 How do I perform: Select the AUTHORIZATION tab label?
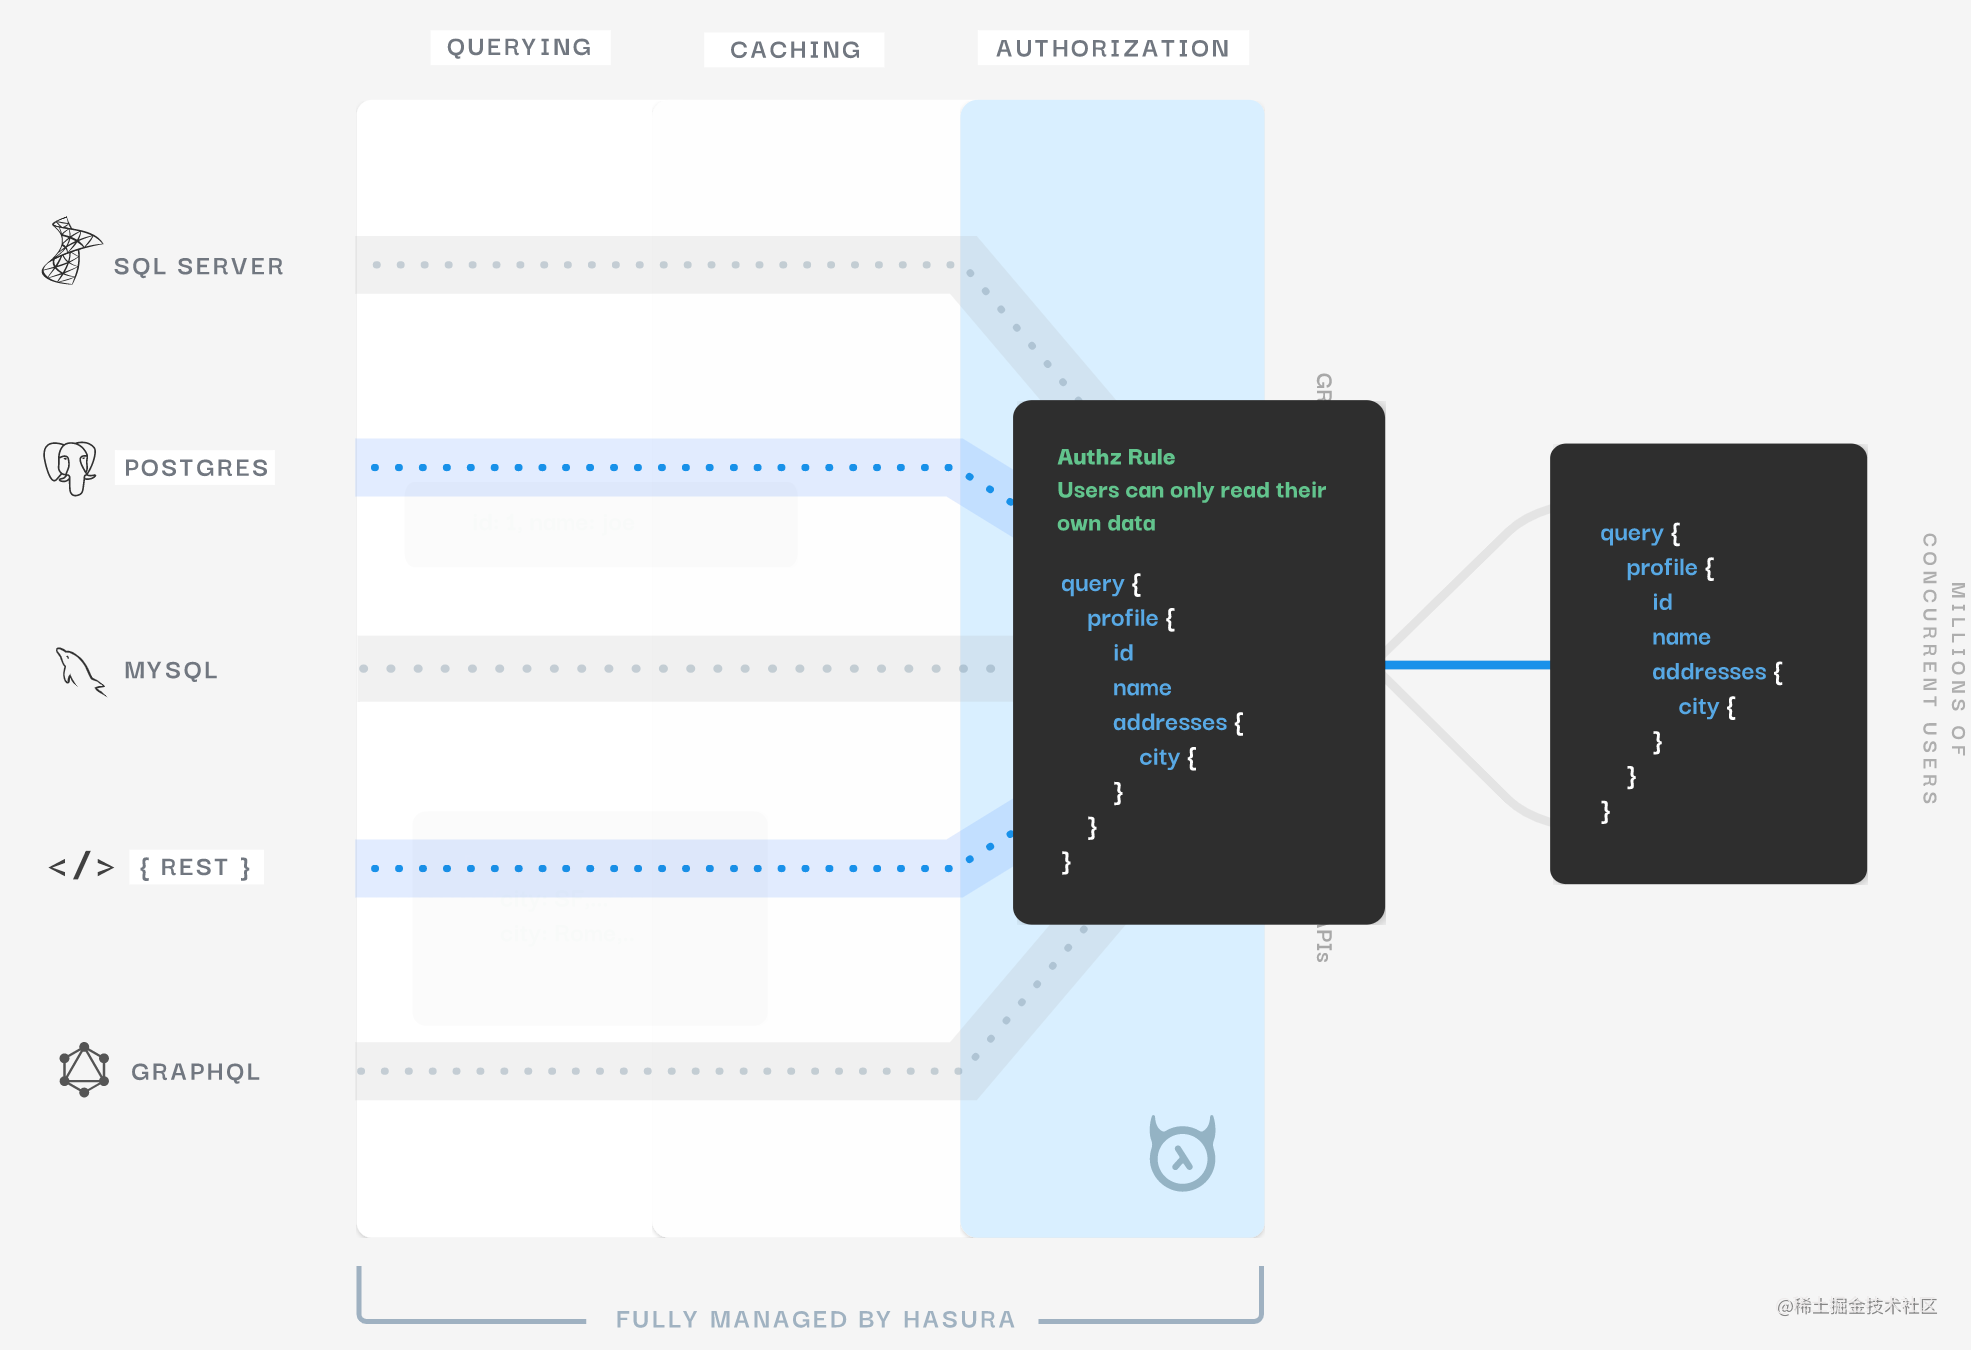point(1113,48)
